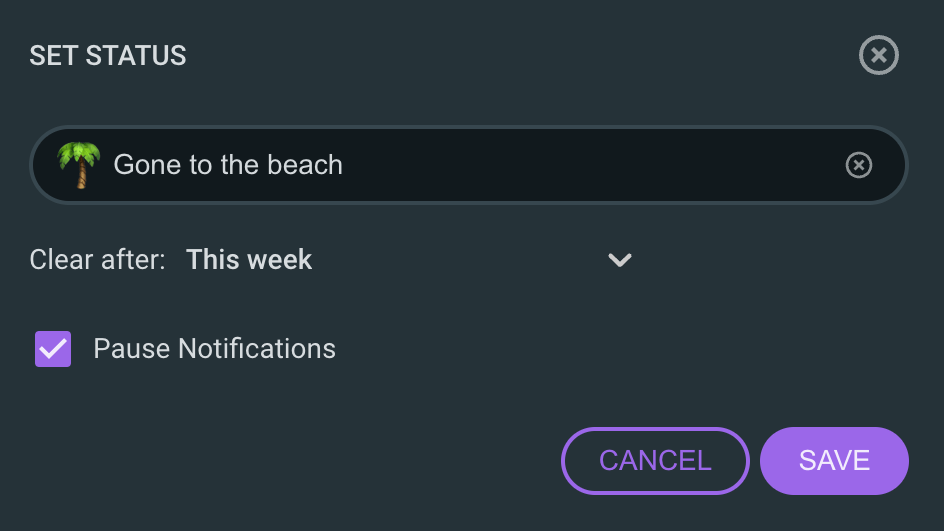This screenshot has height=531, width=944.
Task: Focus the "Gone to the beach" status field
Action: click(450, 165)
